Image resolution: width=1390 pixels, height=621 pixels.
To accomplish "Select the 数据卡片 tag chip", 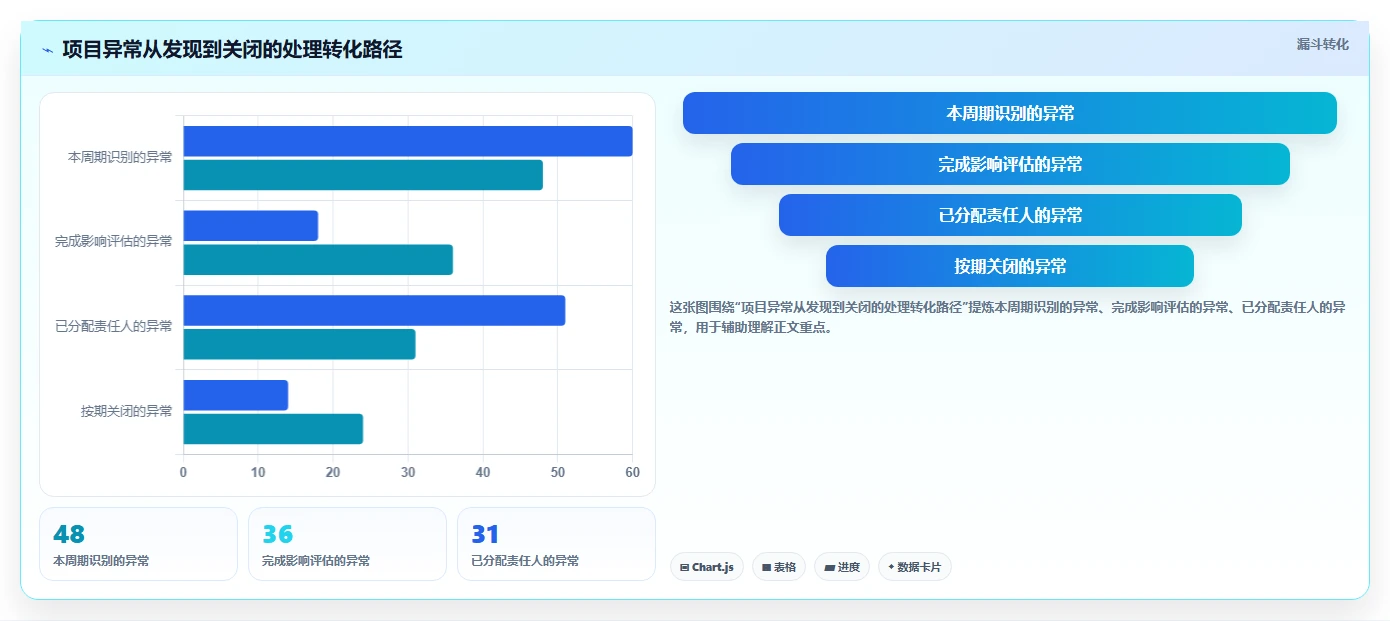I will (x=915, y=567).
